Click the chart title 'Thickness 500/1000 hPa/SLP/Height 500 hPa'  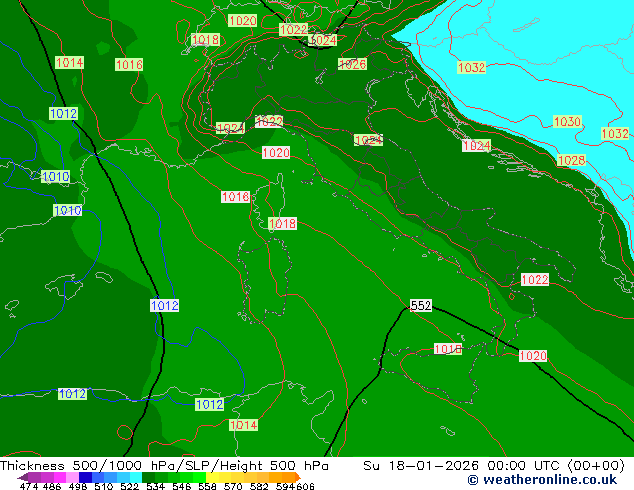coord(164,466)
